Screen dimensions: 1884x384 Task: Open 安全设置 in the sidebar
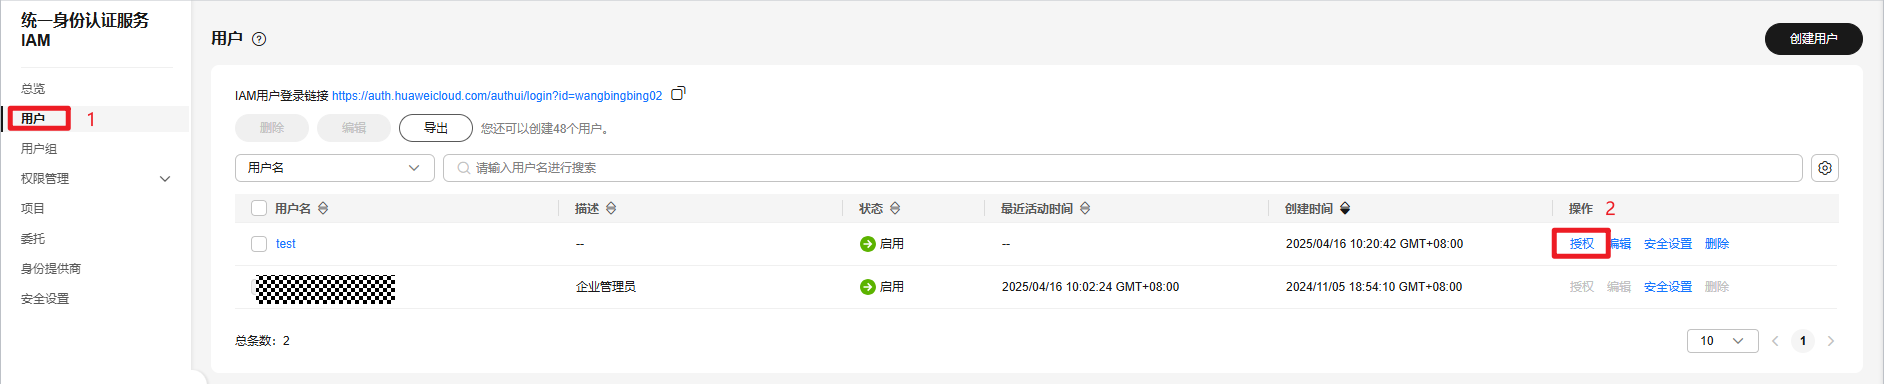click(x=45, y=299)
